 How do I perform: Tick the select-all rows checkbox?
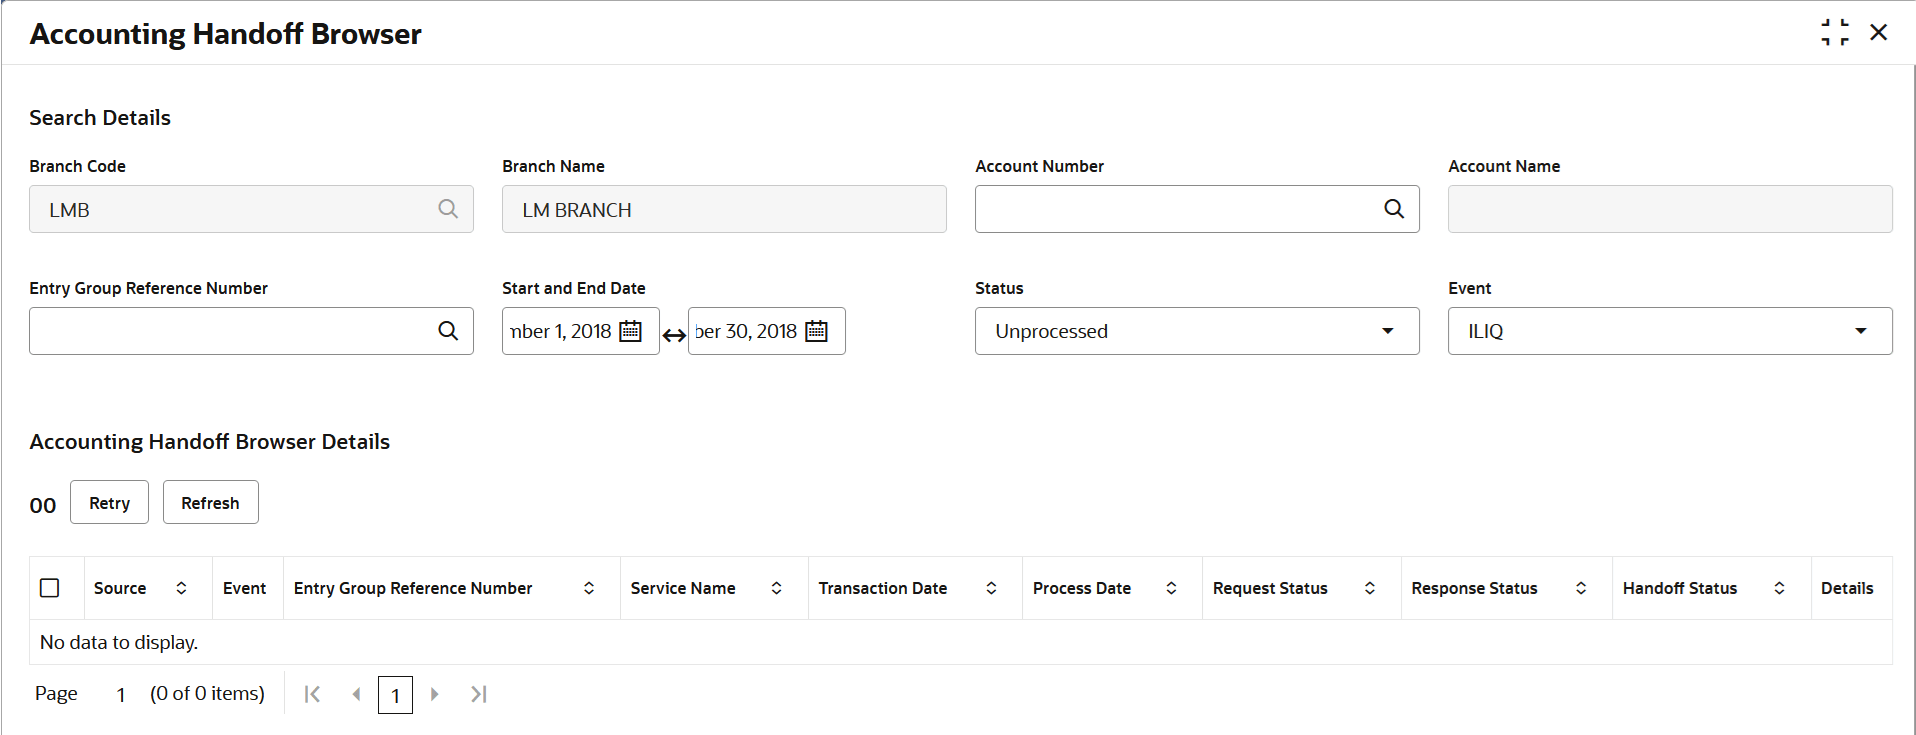pos(50,588)
